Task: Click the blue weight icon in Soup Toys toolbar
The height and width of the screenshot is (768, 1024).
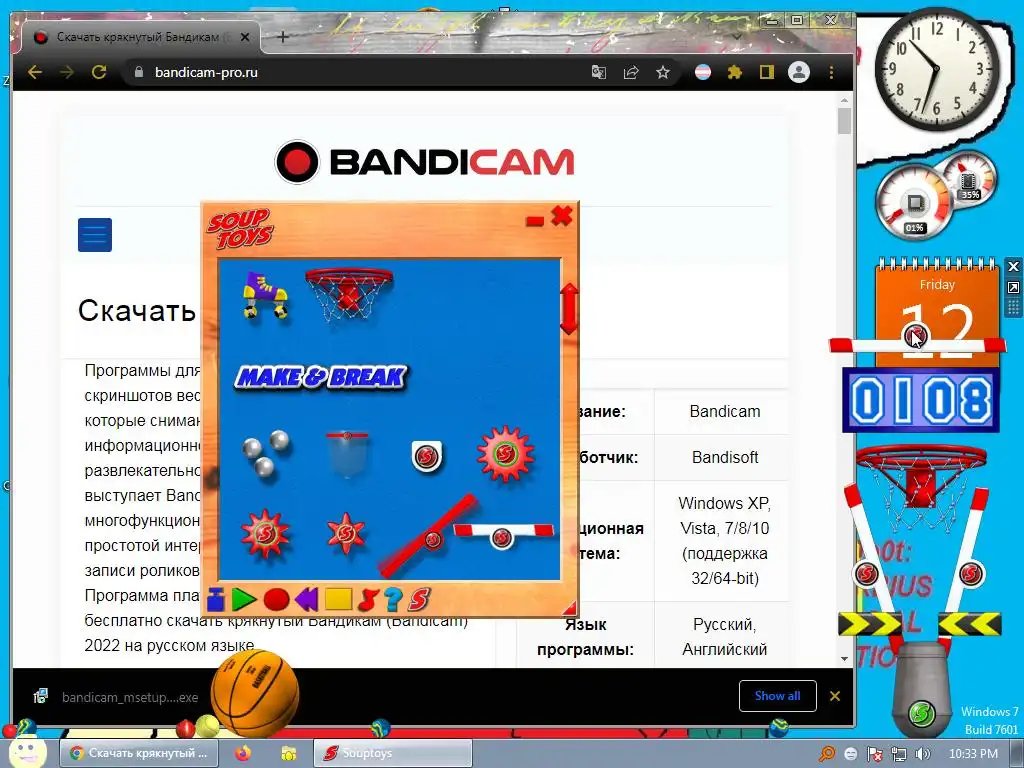Action: tap(216, 599)
